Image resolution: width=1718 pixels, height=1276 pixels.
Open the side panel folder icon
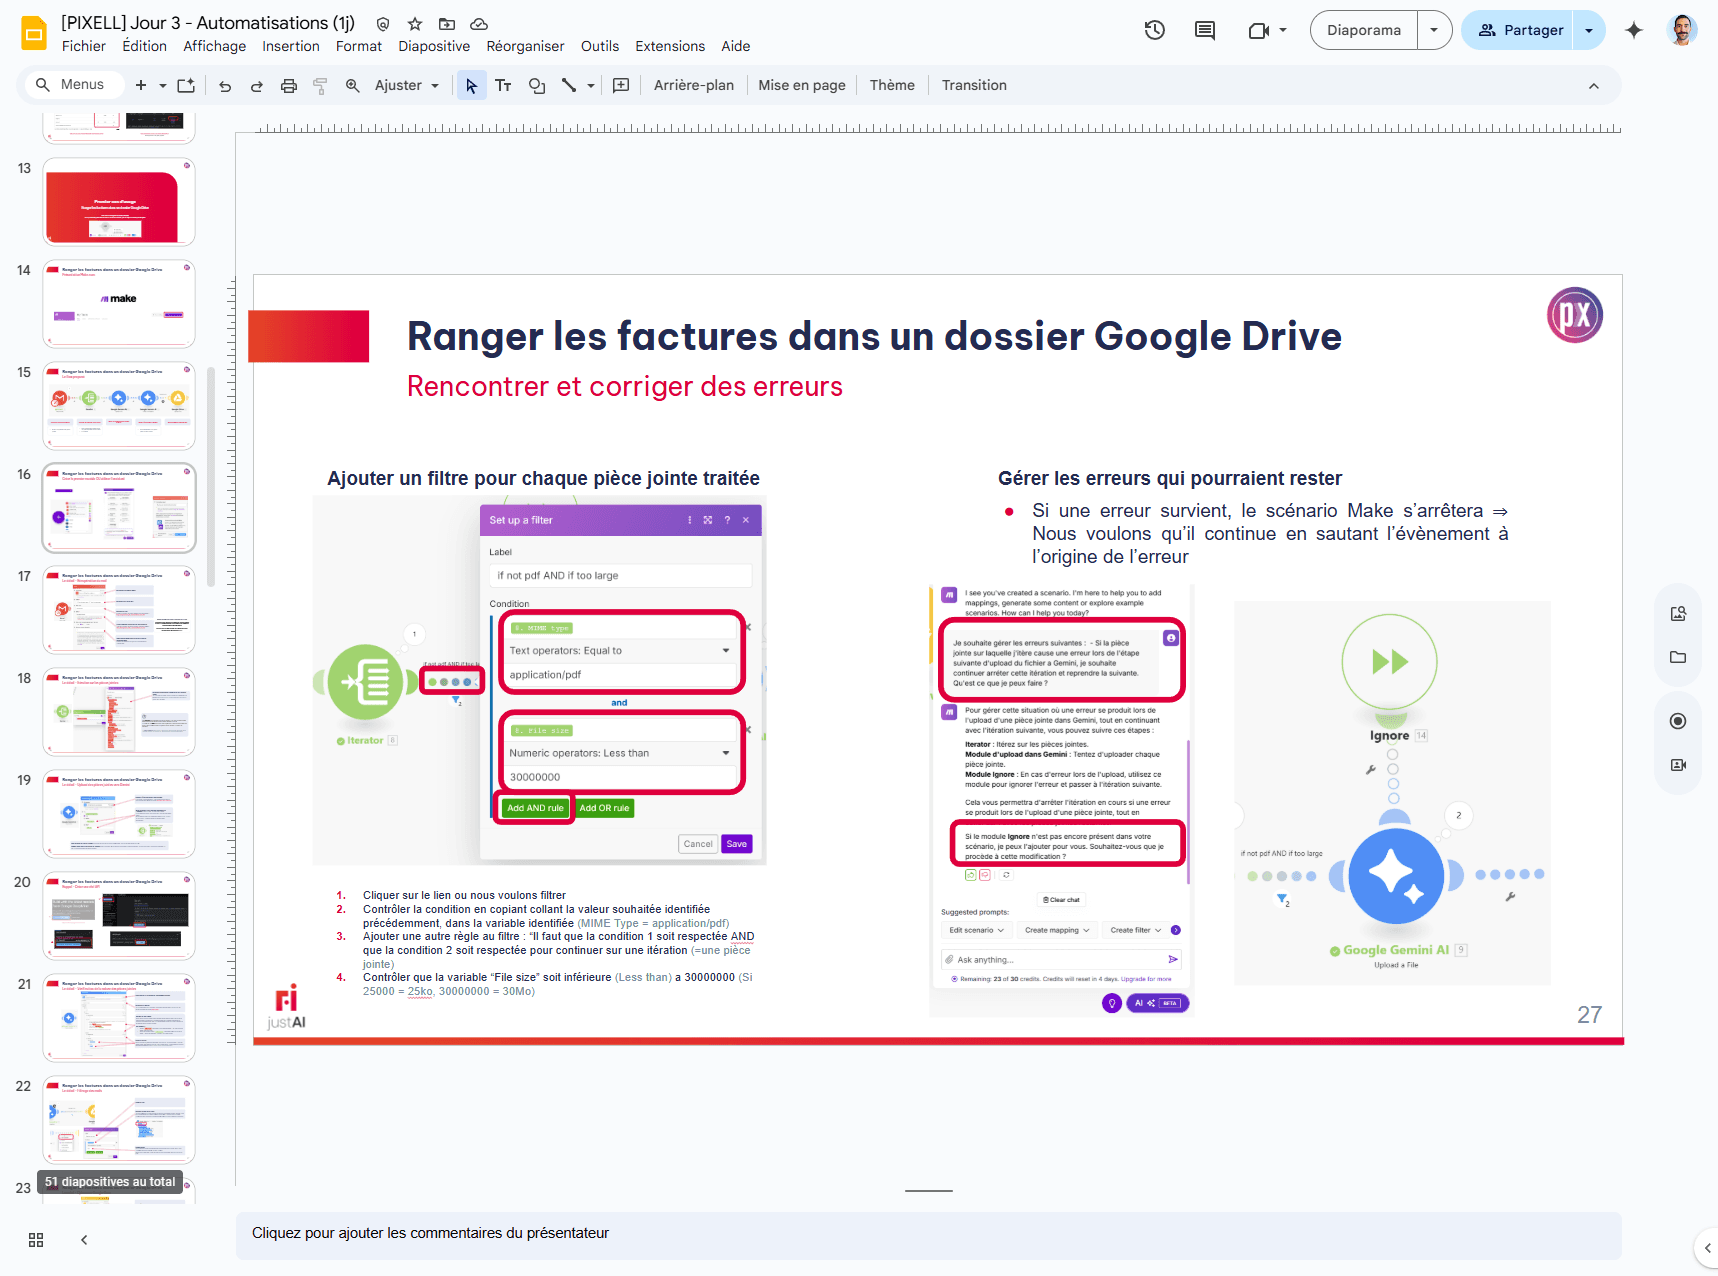[1678, 657]
